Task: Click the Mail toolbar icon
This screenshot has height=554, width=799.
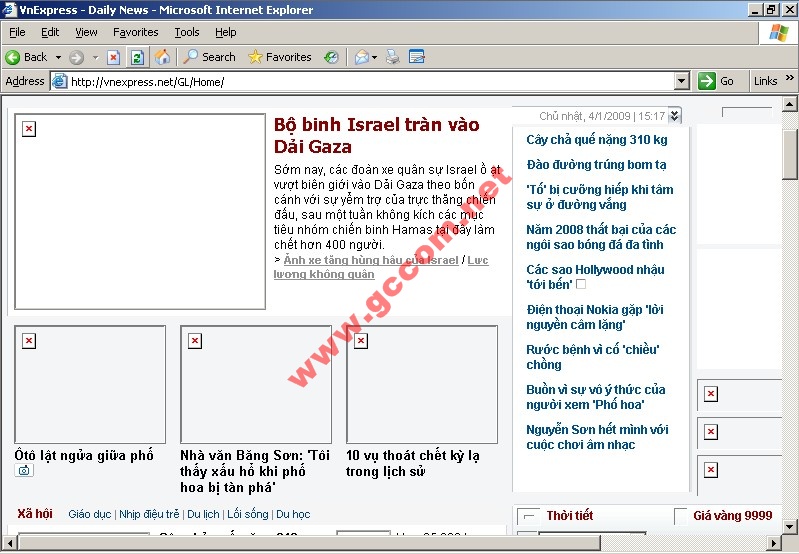Action: (362, 57)
